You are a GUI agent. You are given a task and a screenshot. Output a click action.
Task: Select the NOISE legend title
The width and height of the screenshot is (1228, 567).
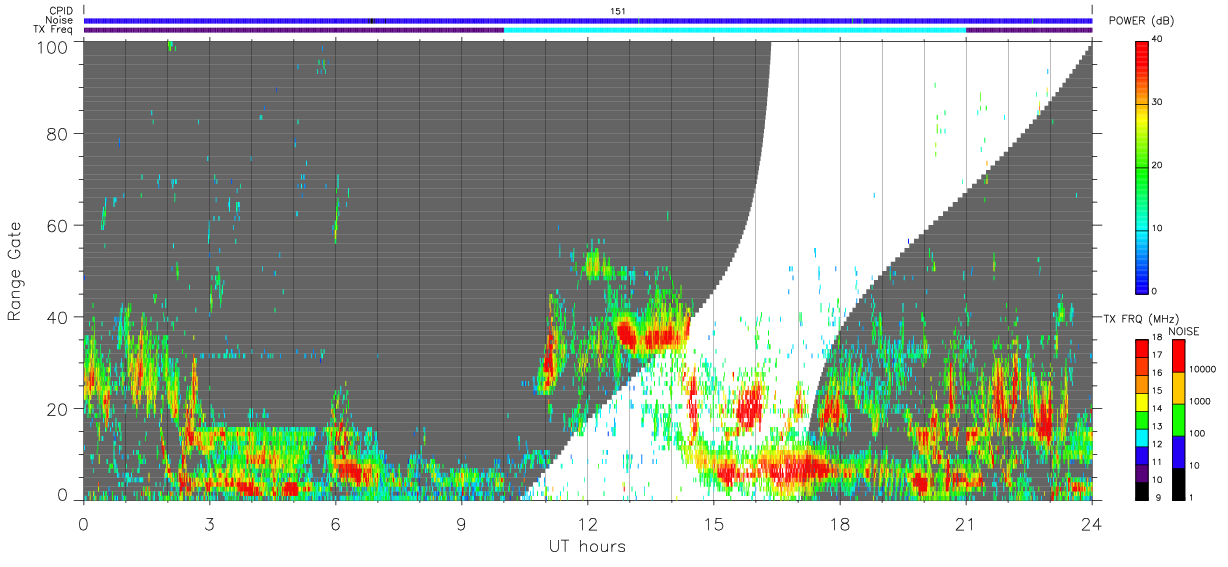click(1184, 331)
